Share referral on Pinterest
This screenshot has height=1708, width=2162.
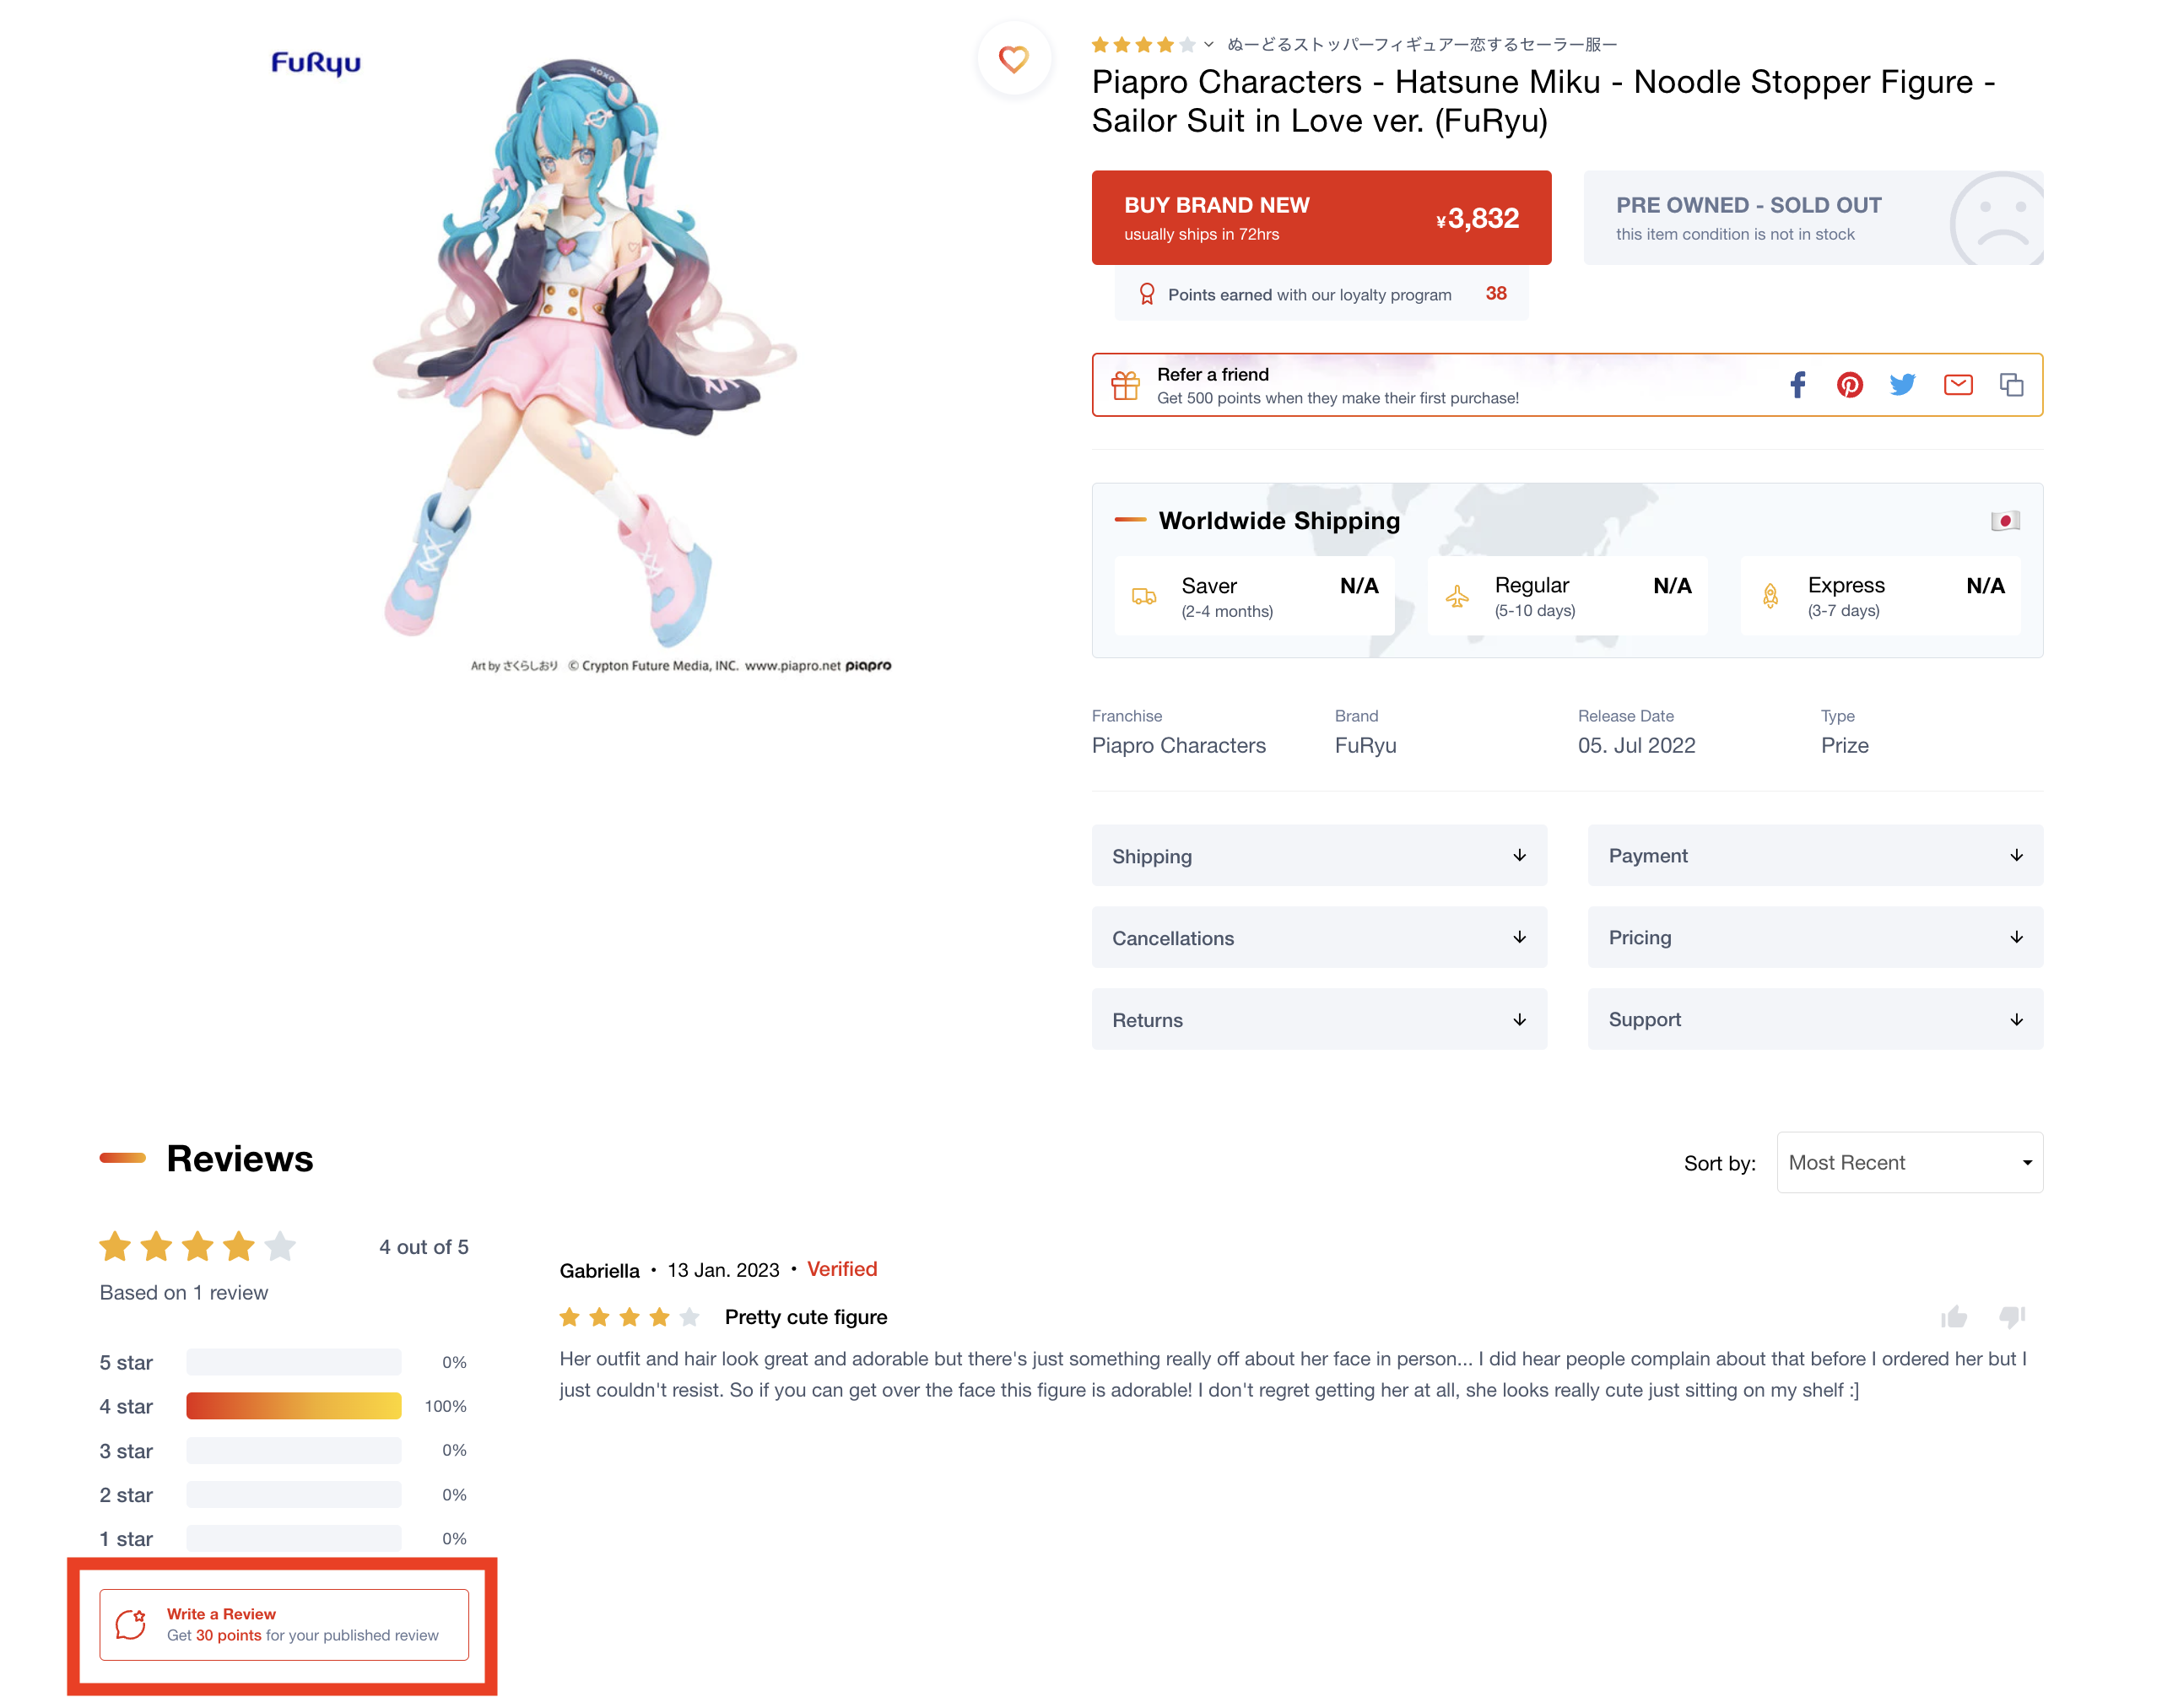tap(1850, 385)
